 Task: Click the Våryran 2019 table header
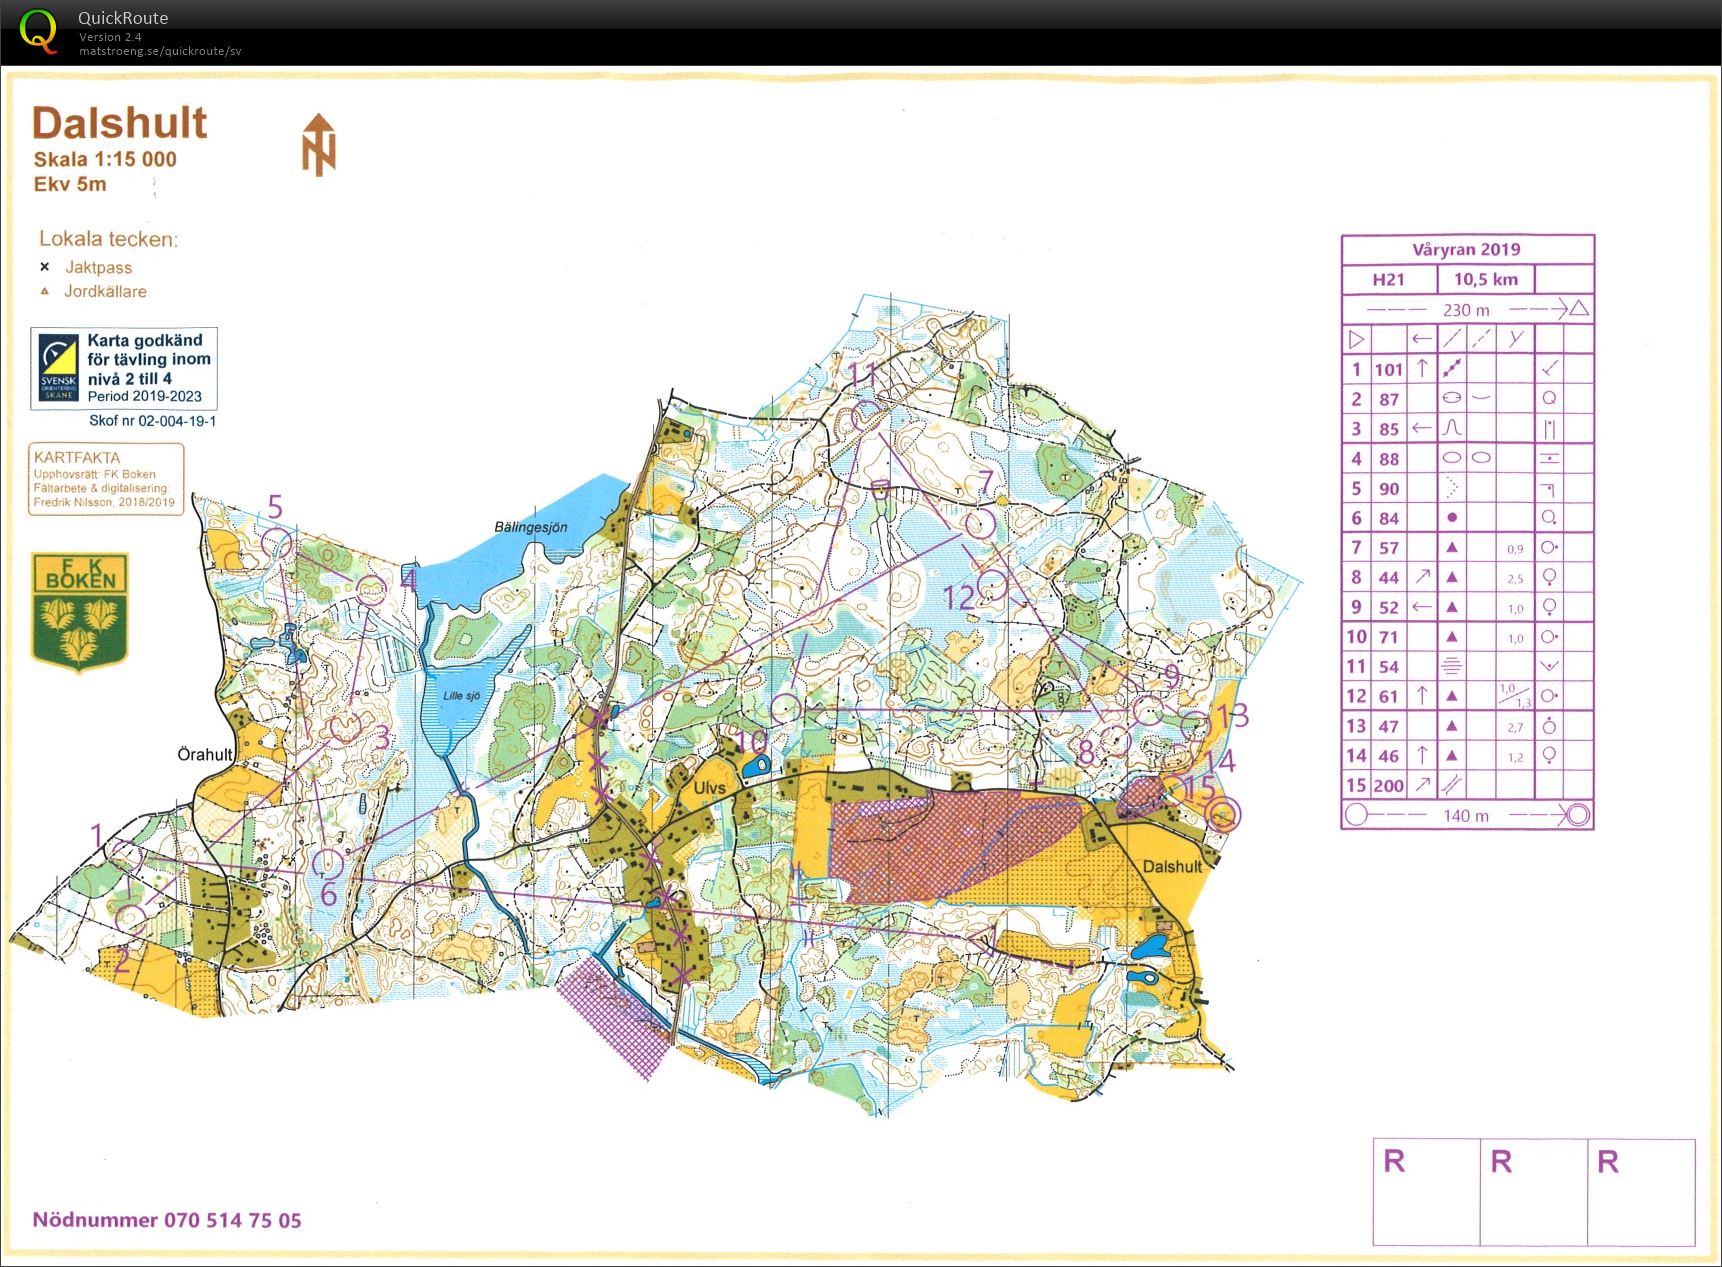(1466, 250)
